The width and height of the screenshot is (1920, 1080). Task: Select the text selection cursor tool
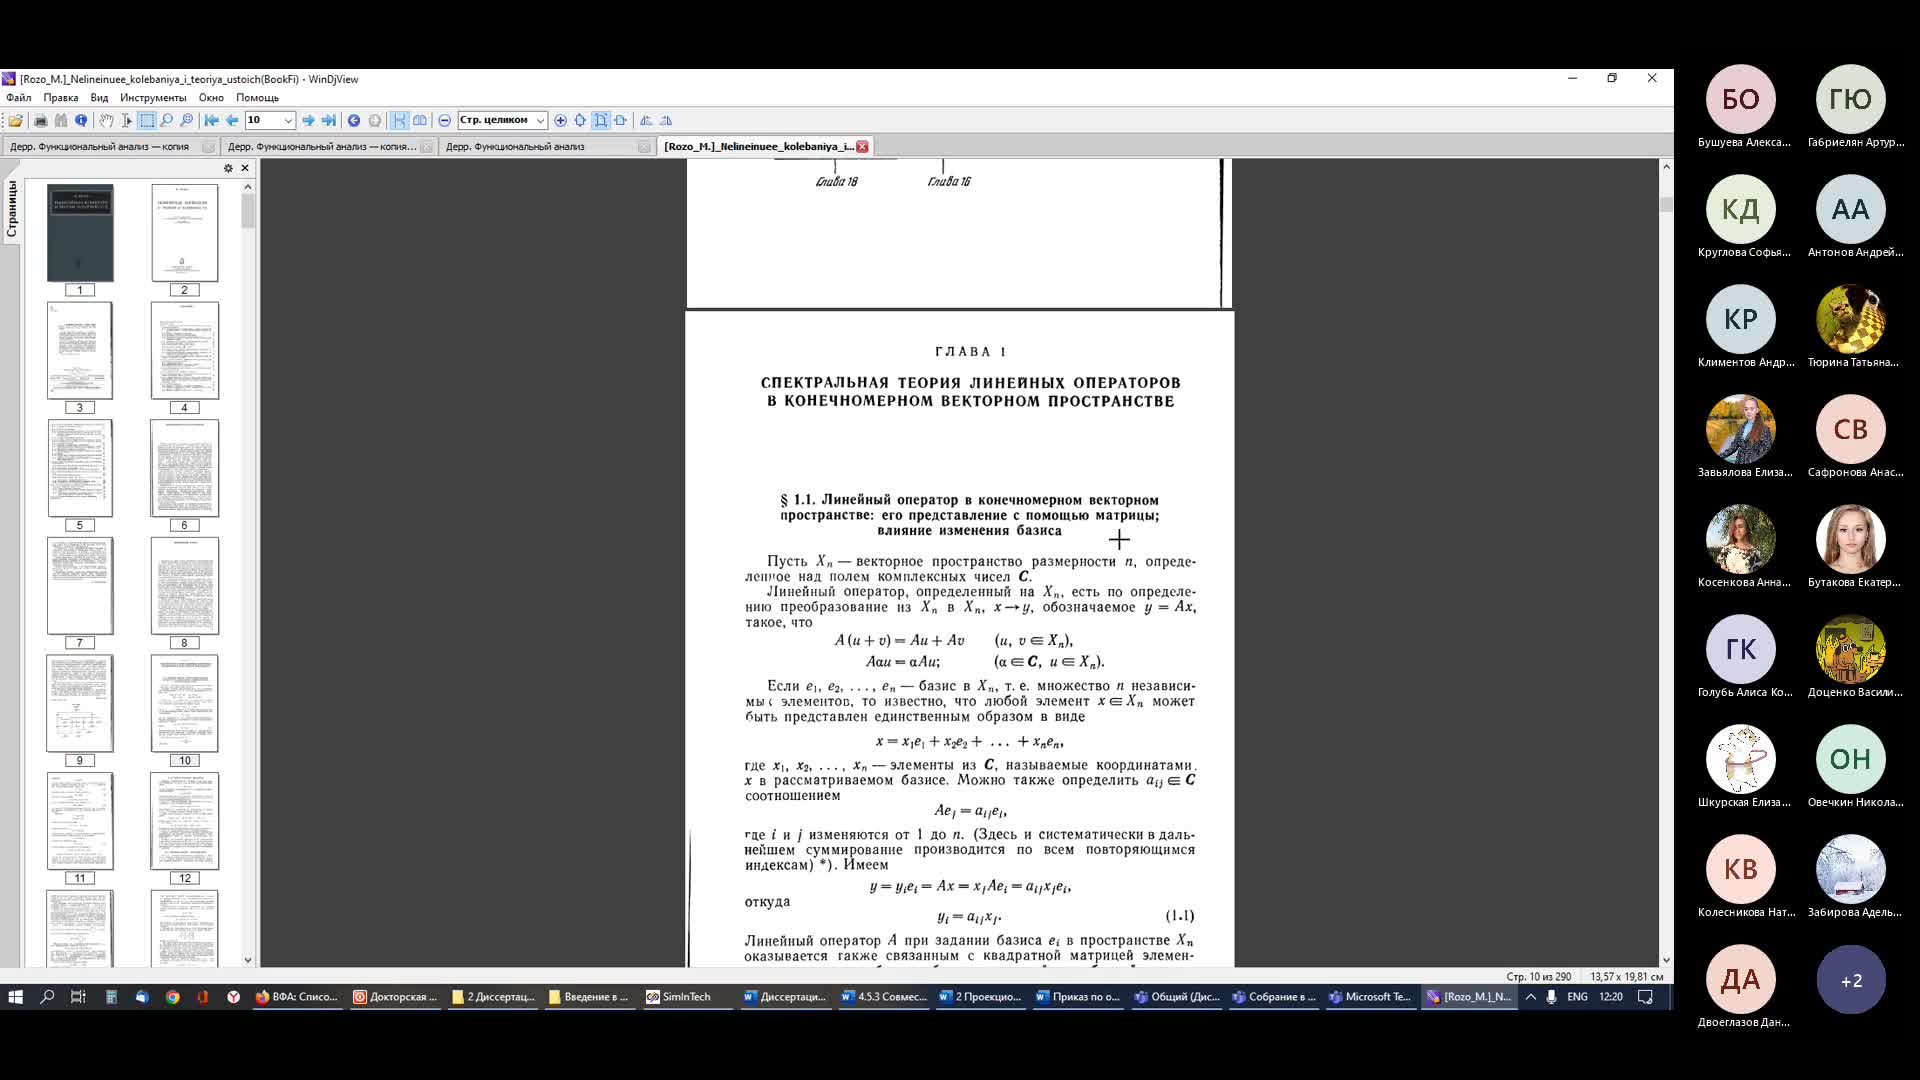pyautogui.click(x=126, y=120)
